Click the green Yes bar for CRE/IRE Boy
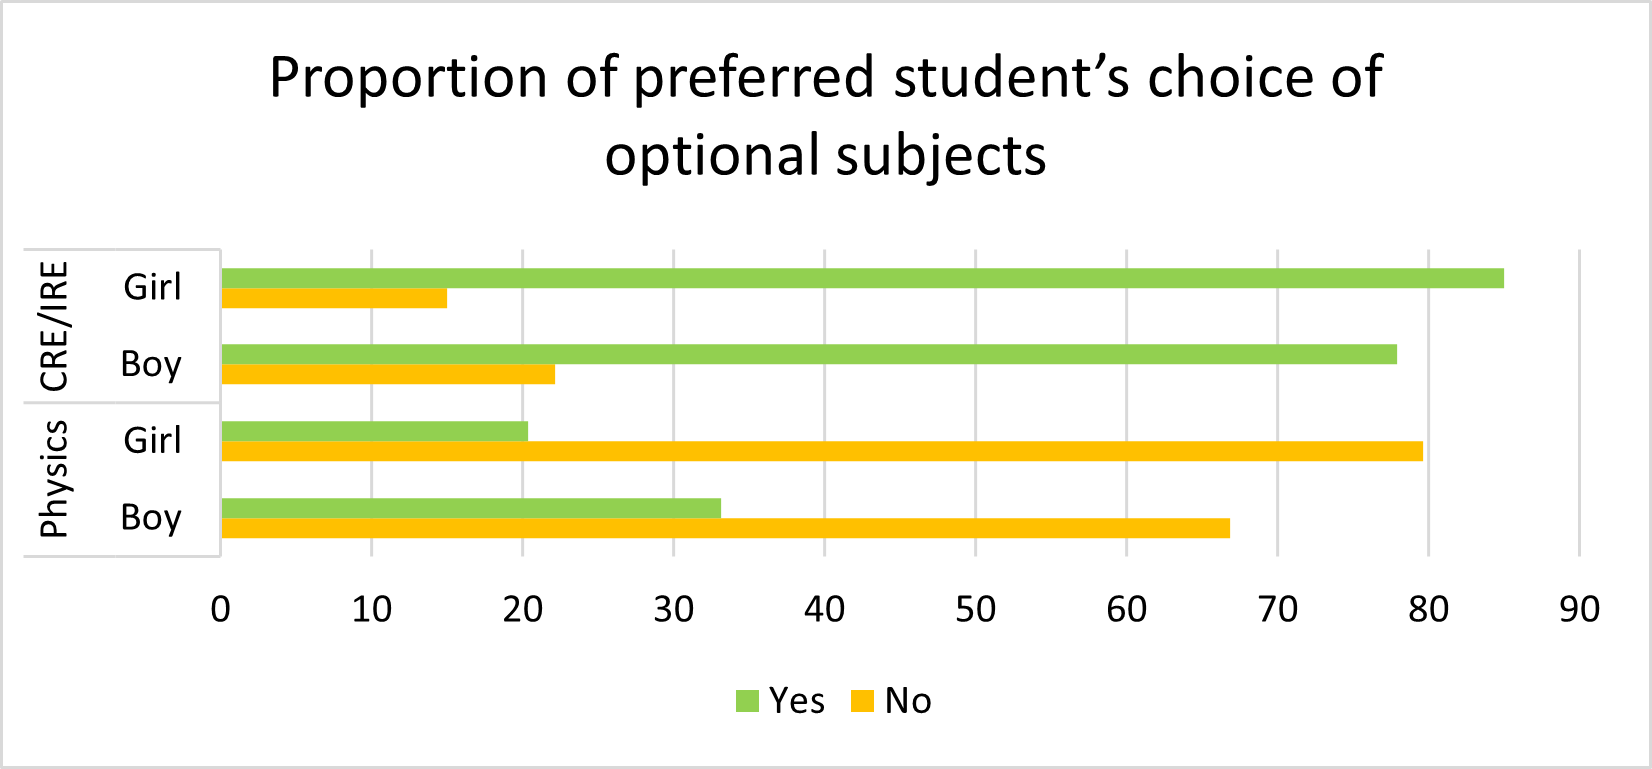Image resolution: width=1652 pixels, height=769 pixels. click(808, 354)
